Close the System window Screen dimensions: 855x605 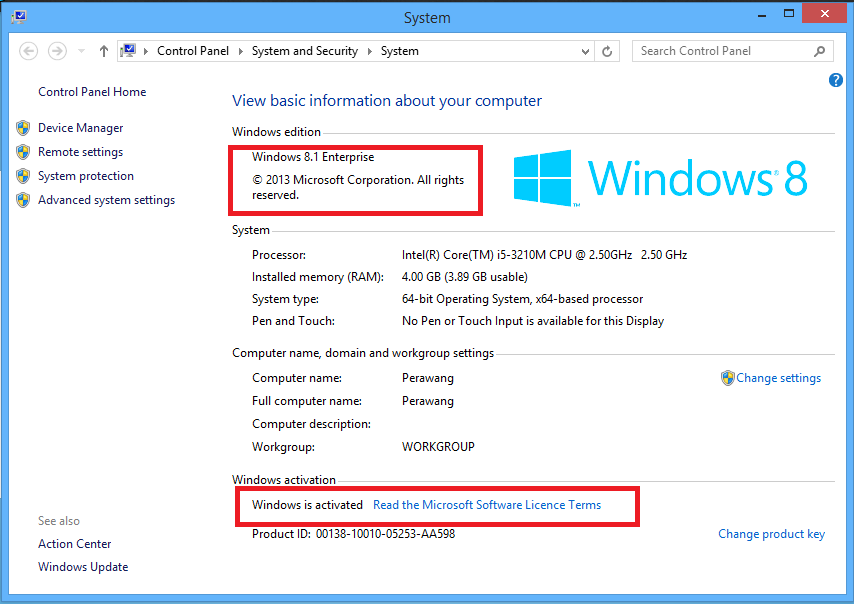(x=824, y=13)
